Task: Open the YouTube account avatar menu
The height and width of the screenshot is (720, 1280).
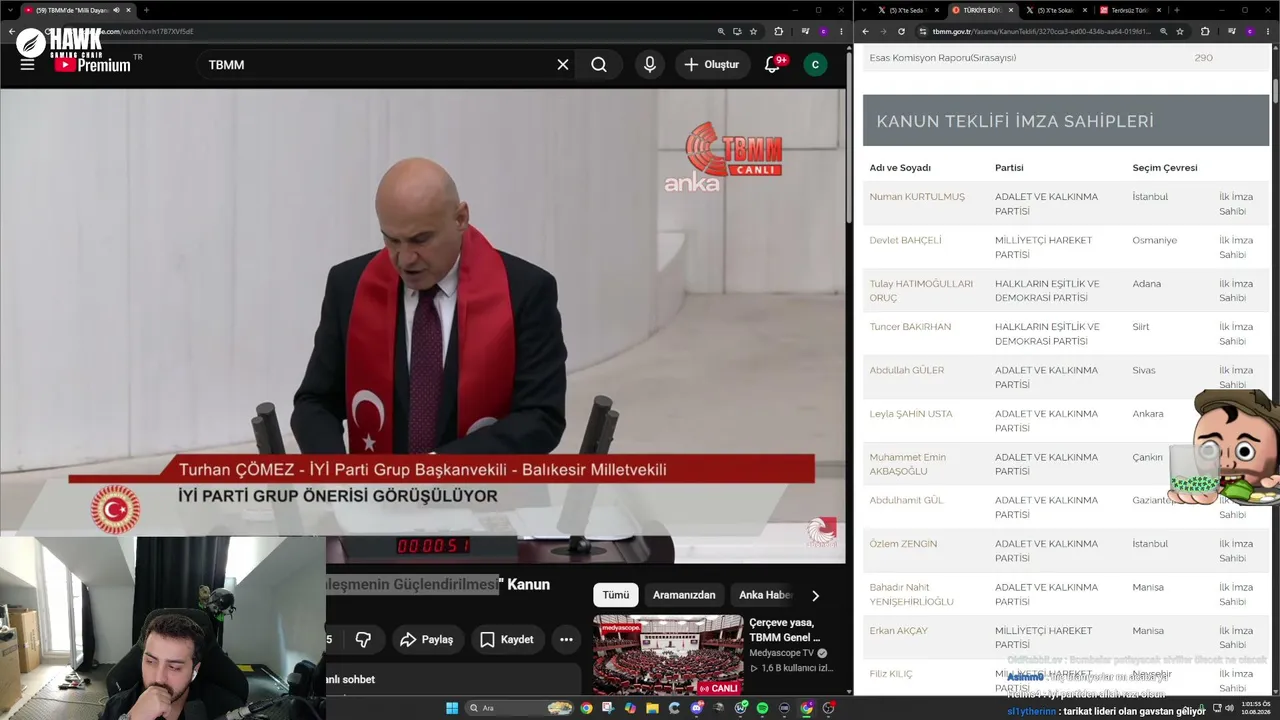Action: [x=815, y=64]
